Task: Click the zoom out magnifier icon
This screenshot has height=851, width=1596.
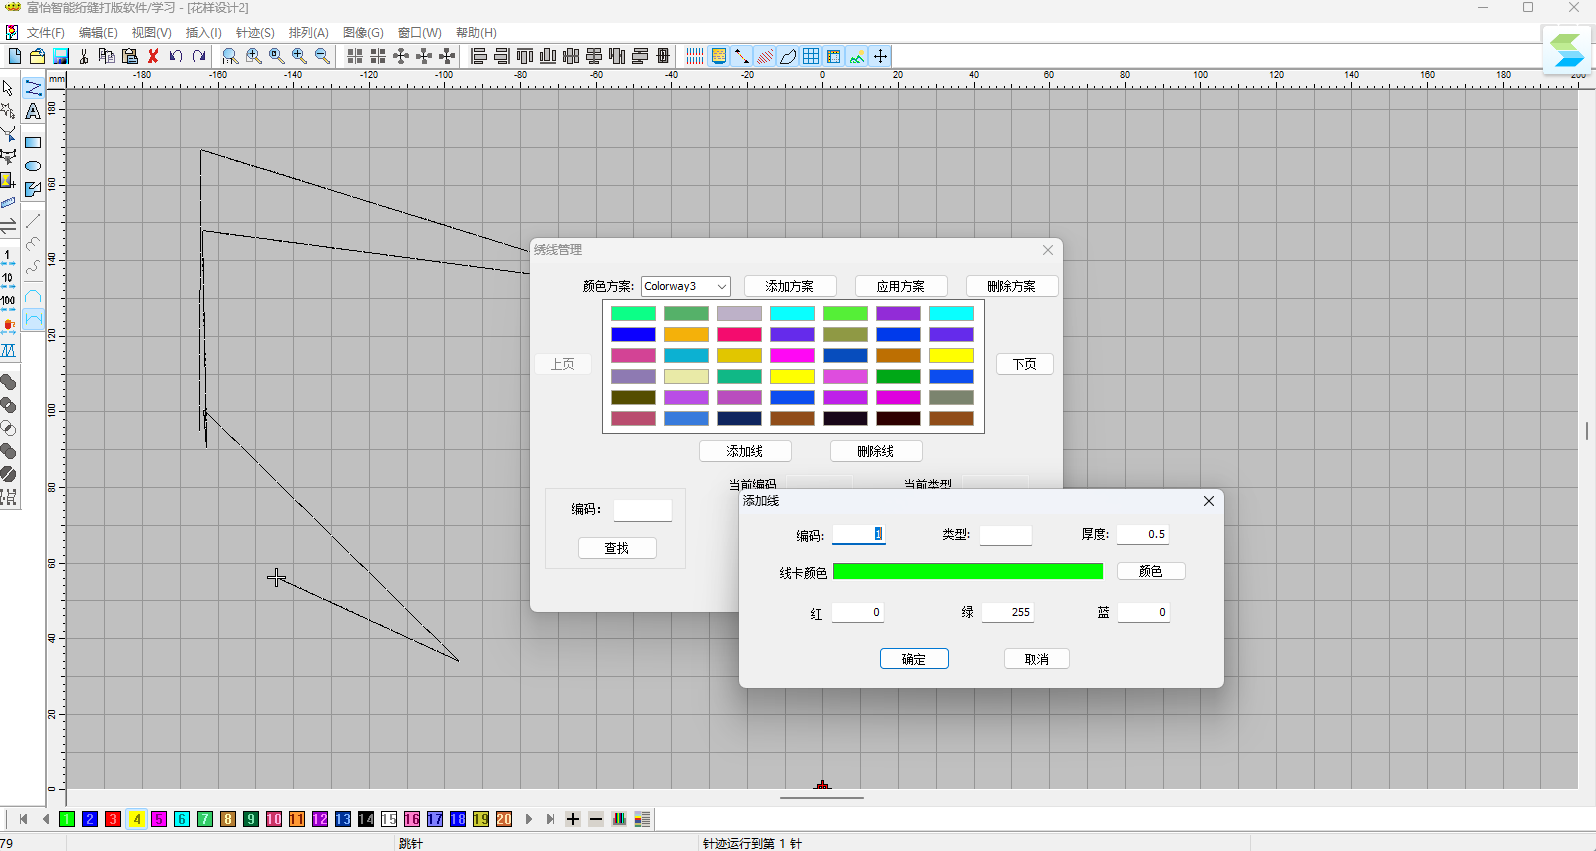Action: (322, 56)
